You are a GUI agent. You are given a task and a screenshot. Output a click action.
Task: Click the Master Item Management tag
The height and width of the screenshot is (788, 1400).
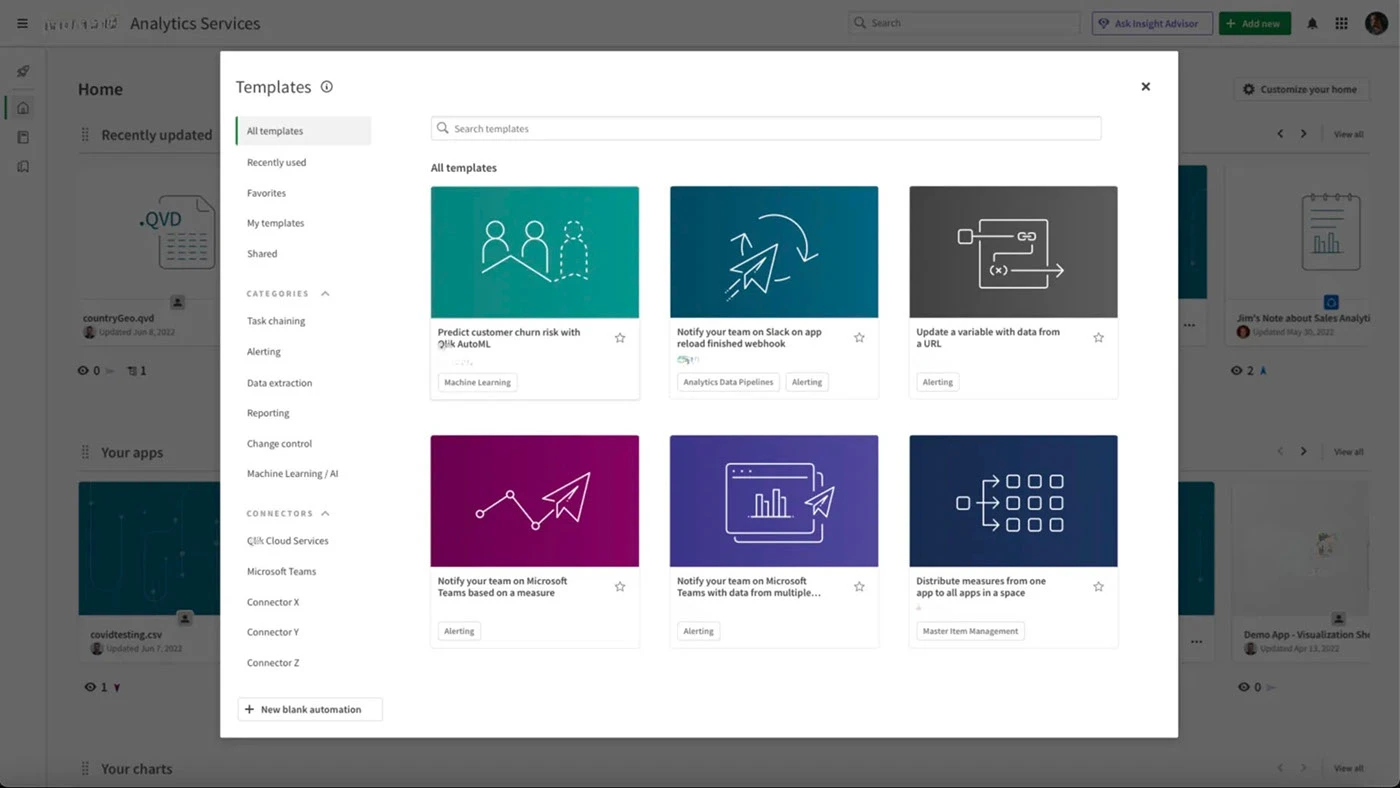971,631
